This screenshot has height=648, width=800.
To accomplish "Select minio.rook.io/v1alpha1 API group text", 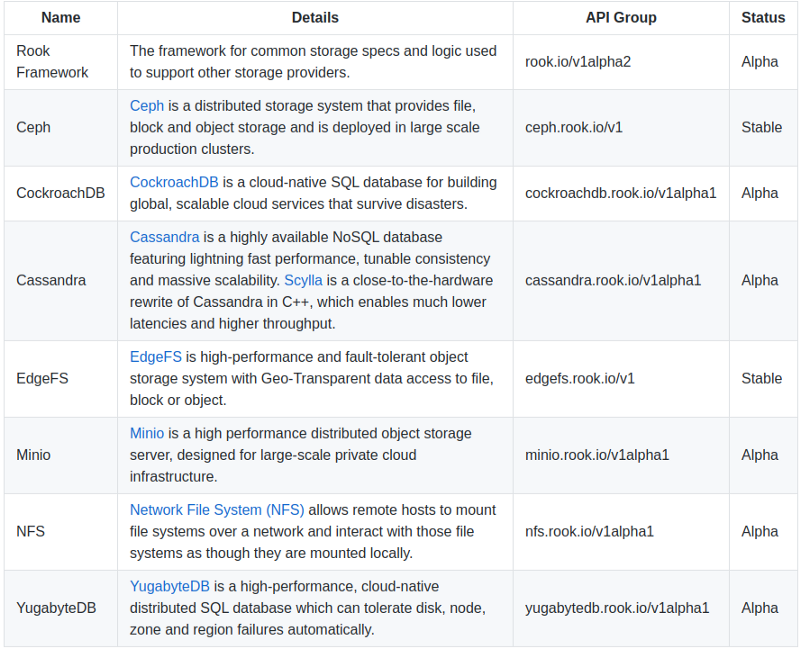I will pyautogui.click(x=597, y=455).
